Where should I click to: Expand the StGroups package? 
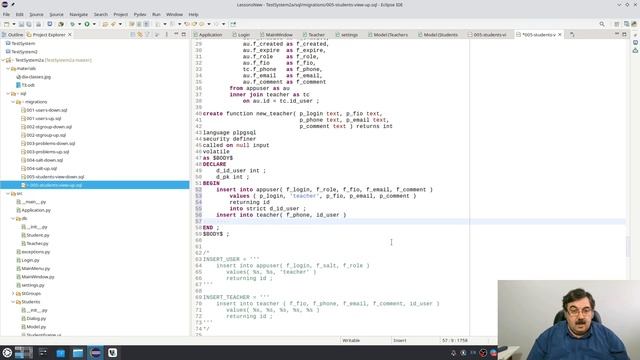(x=13, y=293)
